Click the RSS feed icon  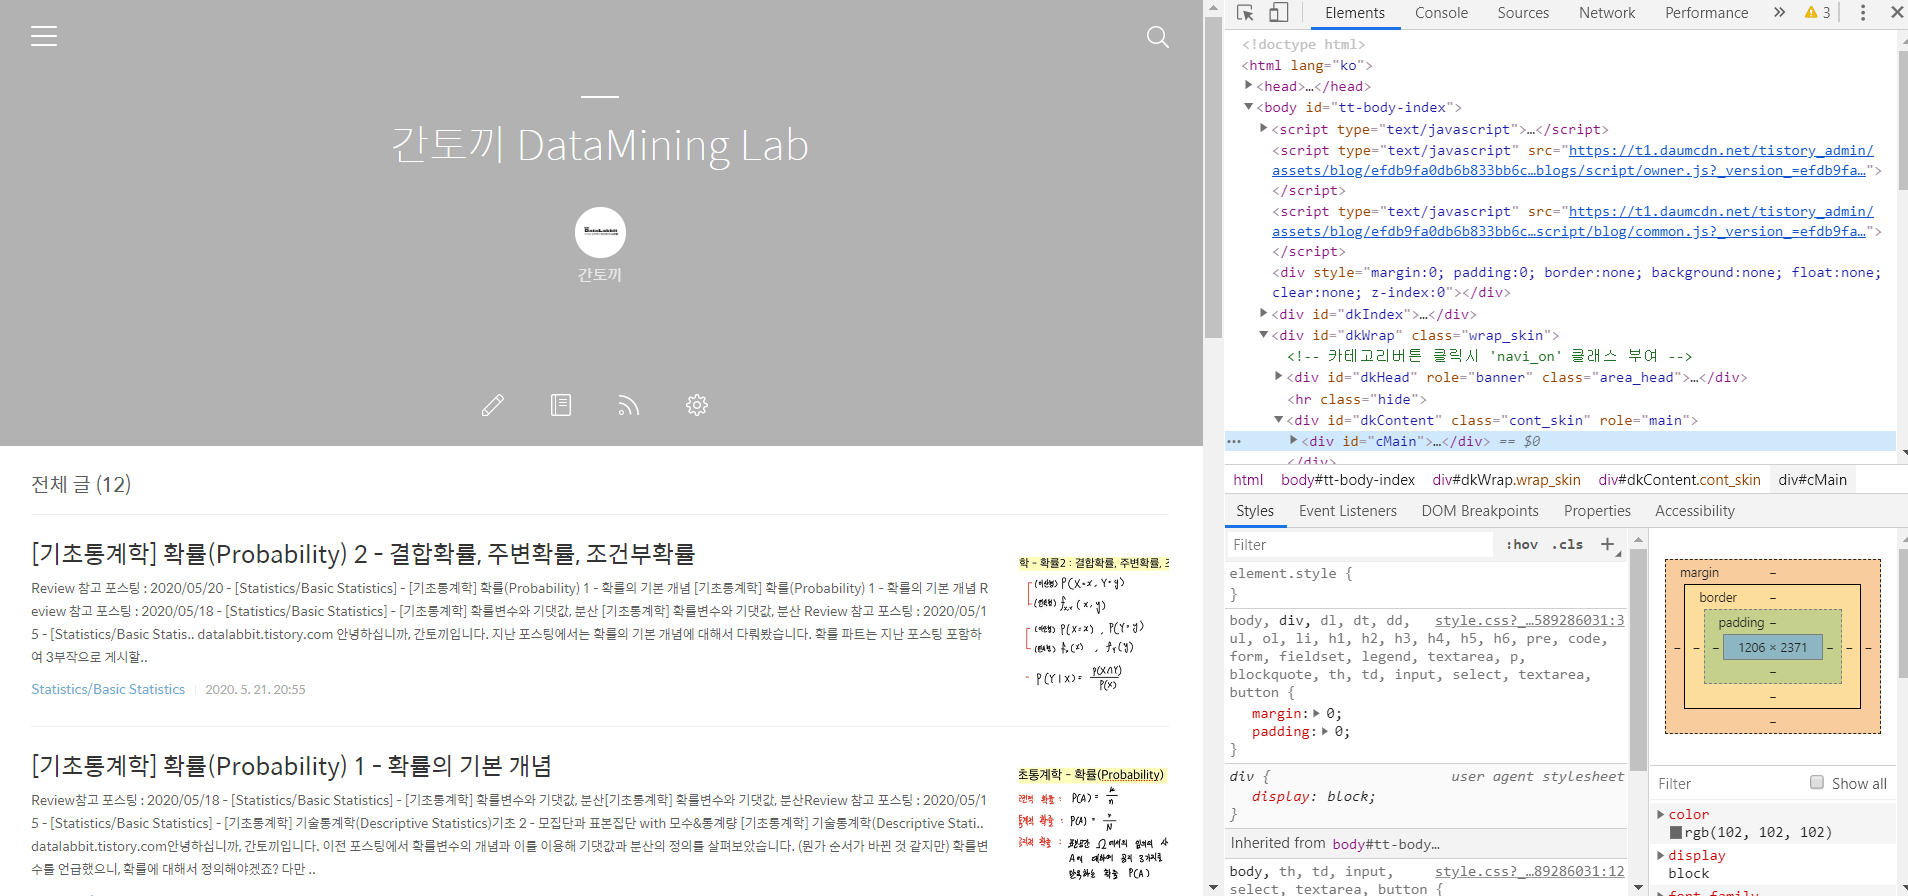pyautogui.click(x=628, y=405)
